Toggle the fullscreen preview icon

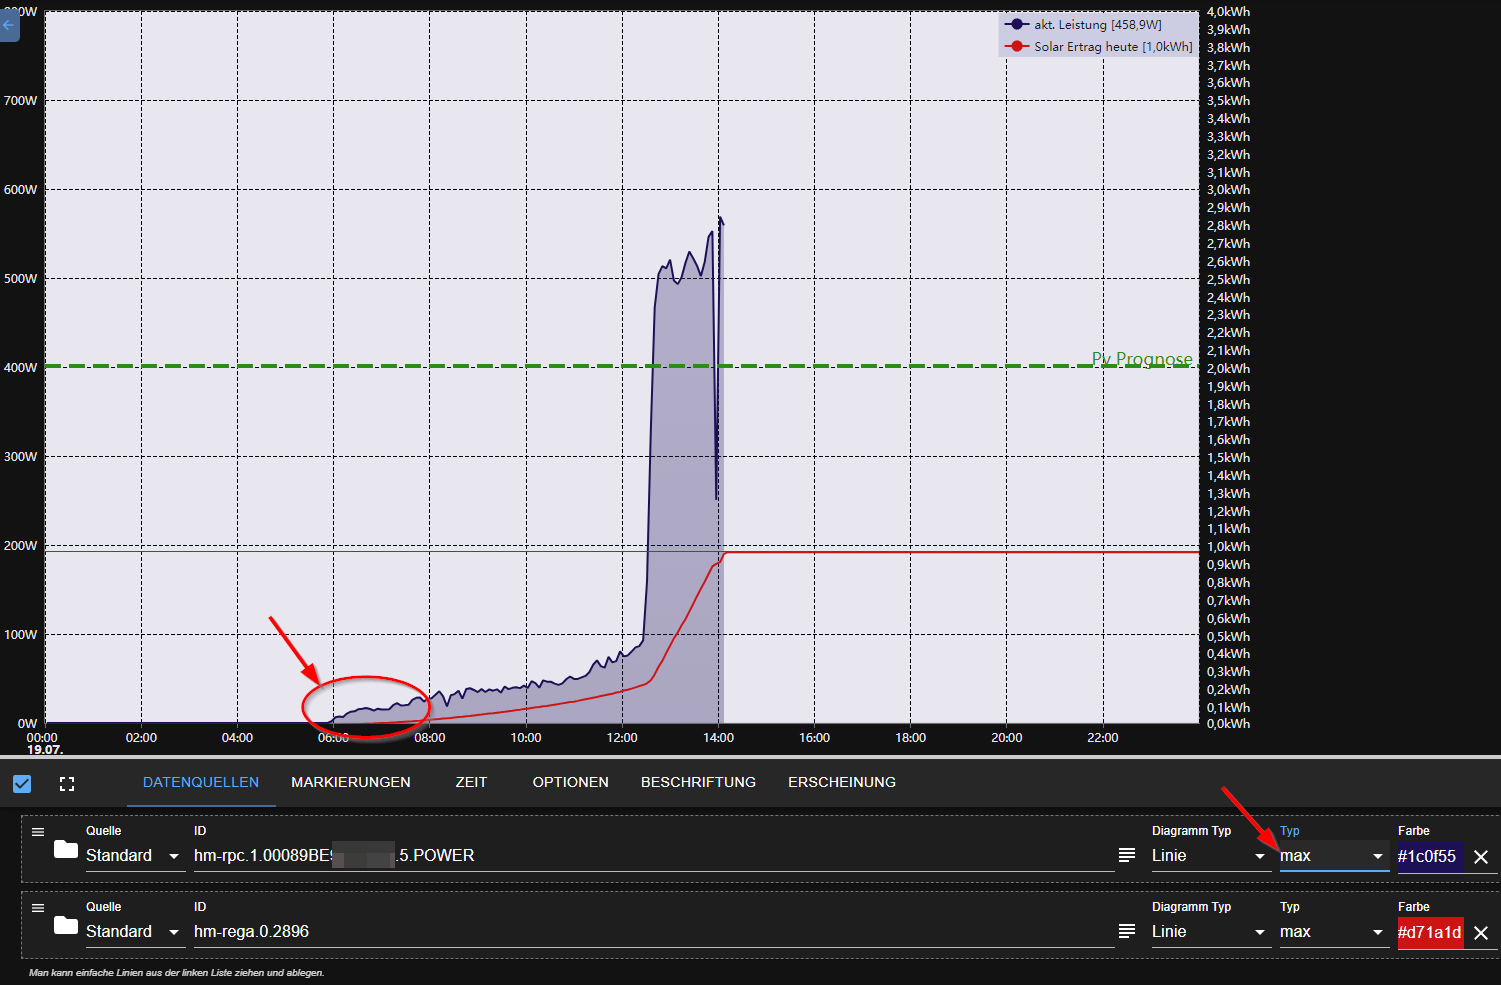[67, 784]
